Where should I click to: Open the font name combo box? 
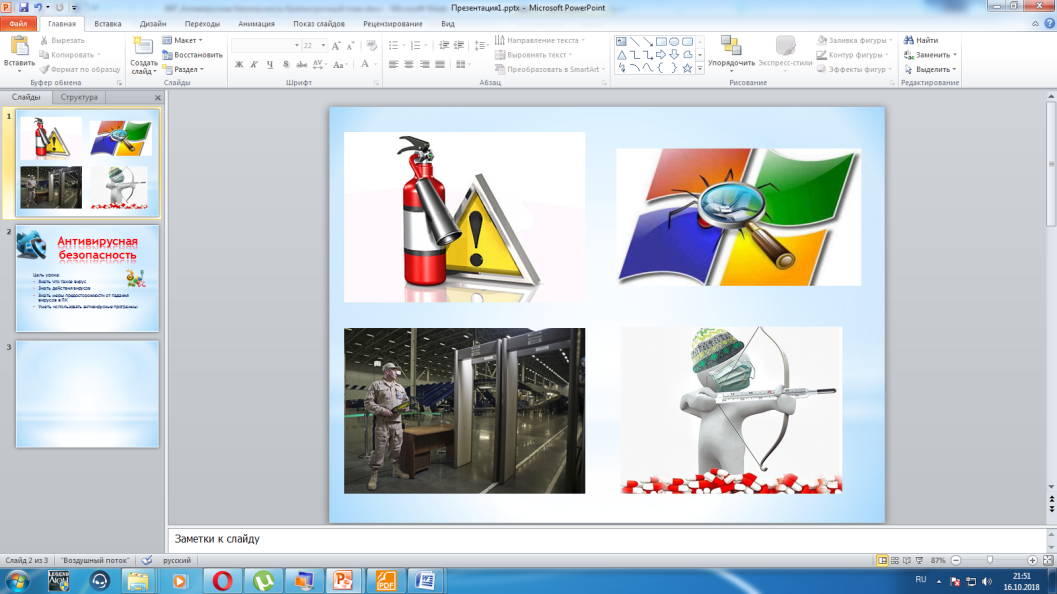pos(266,46)
